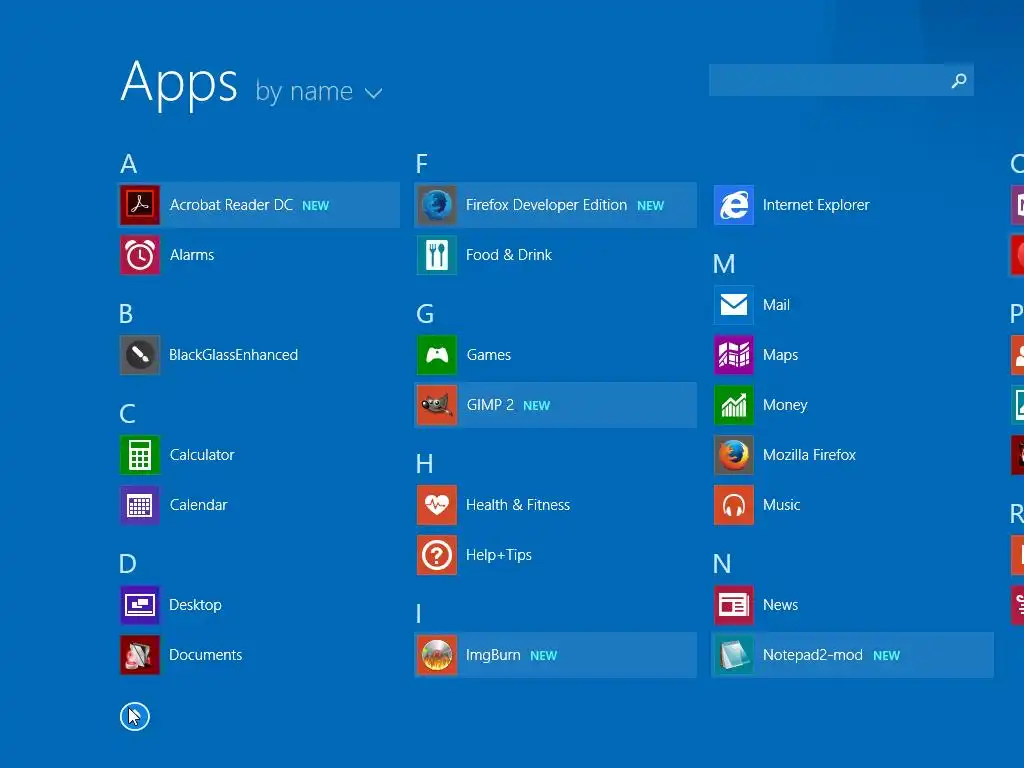Open the Documents icon
Screen dimensions: 1024x768
pyautogui.click(x=140, y=654)
